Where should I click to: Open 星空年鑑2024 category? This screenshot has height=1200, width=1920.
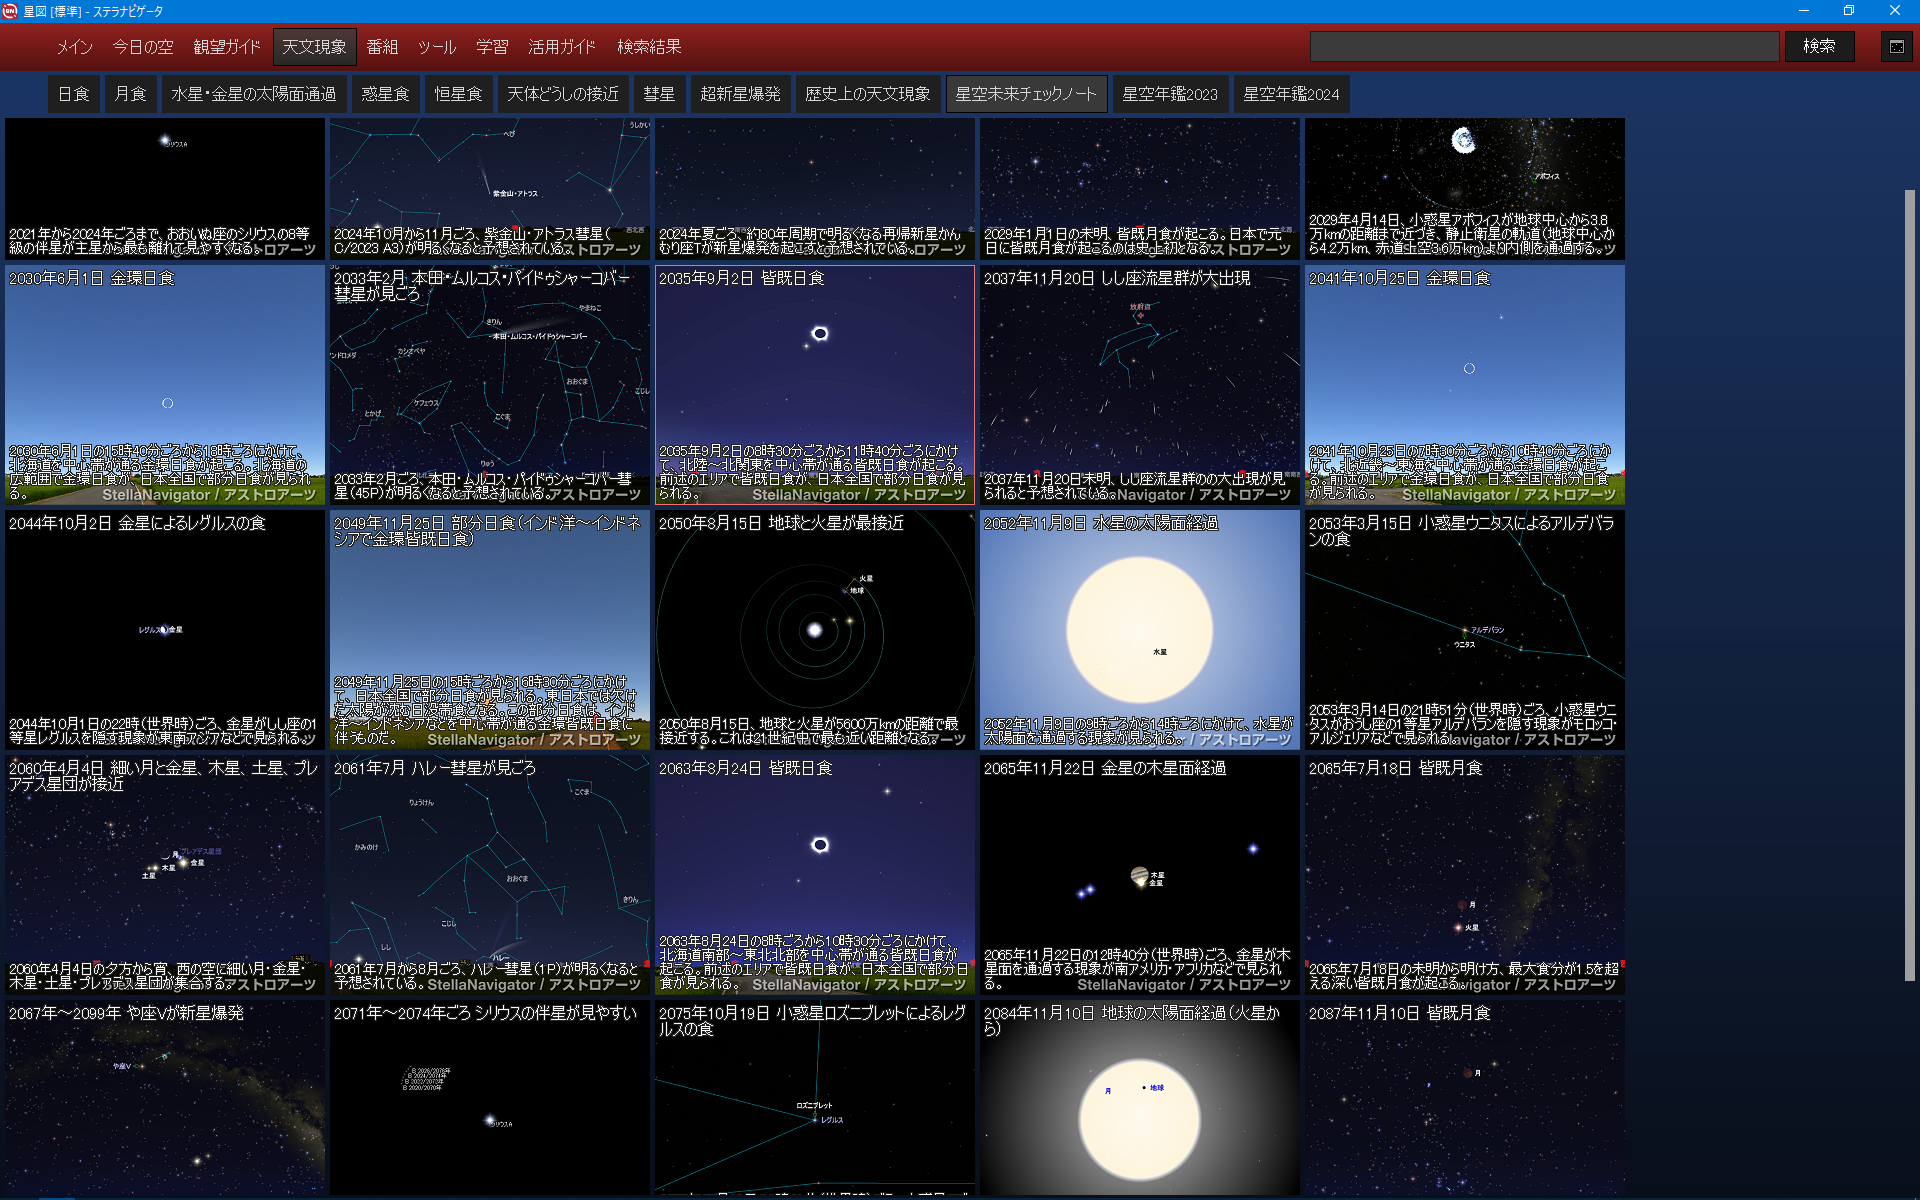[1290, 94]
